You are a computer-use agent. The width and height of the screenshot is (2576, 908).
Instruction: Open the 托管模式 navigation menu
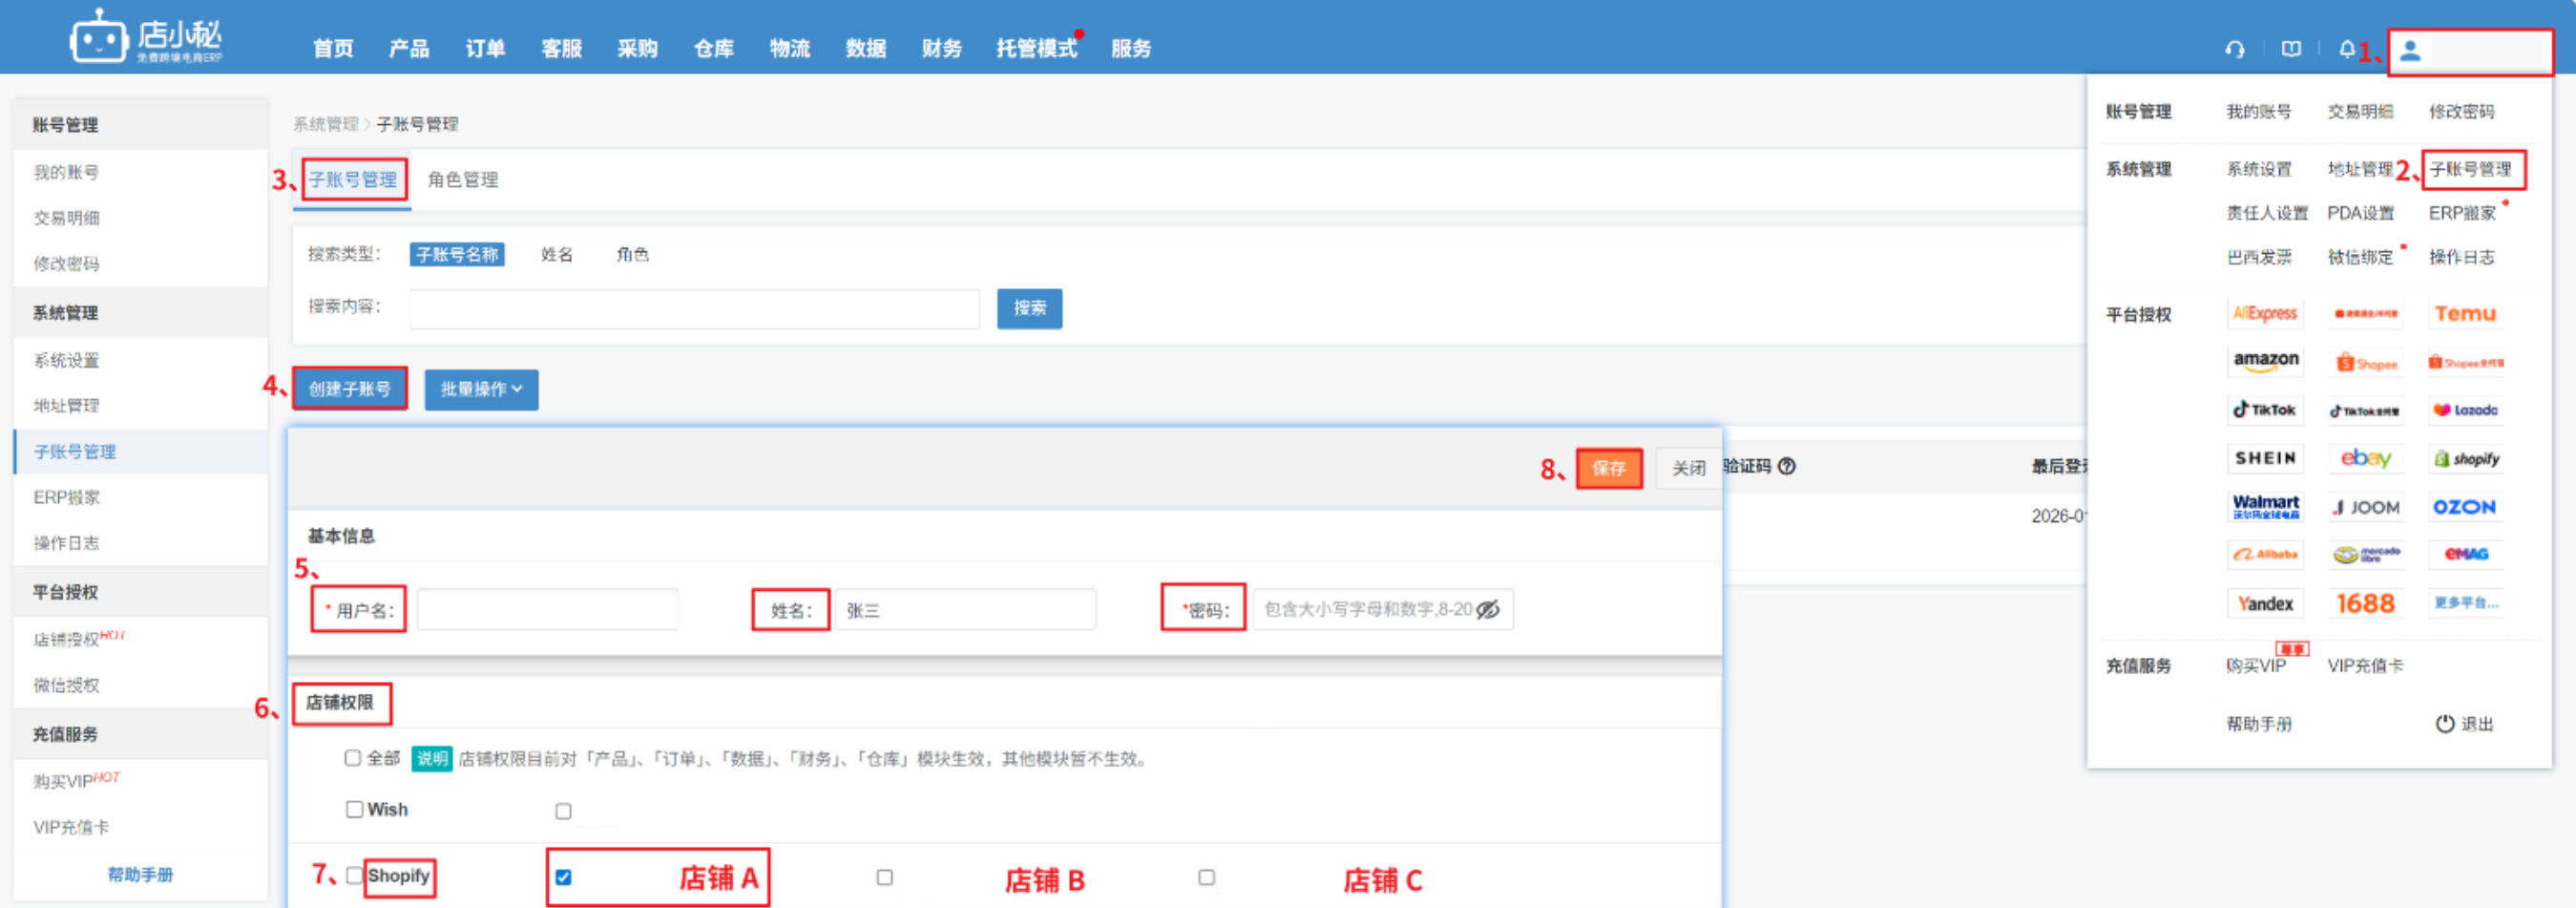(x=1036, y=48)
